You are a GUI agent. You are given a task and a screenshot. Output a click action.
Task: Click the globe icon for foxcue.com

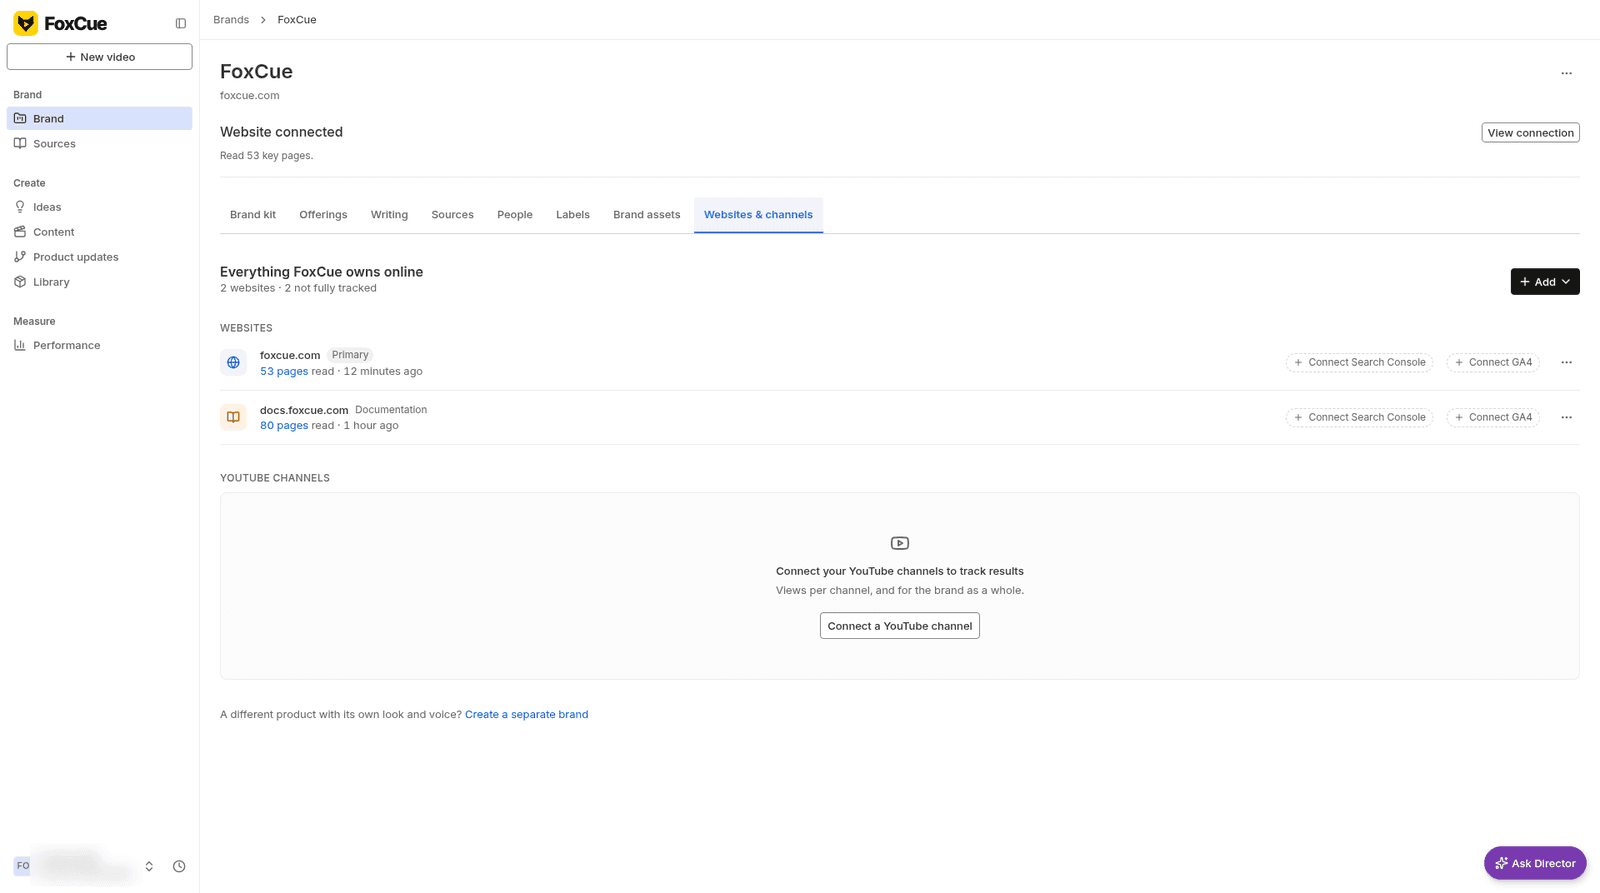[233, 363]
